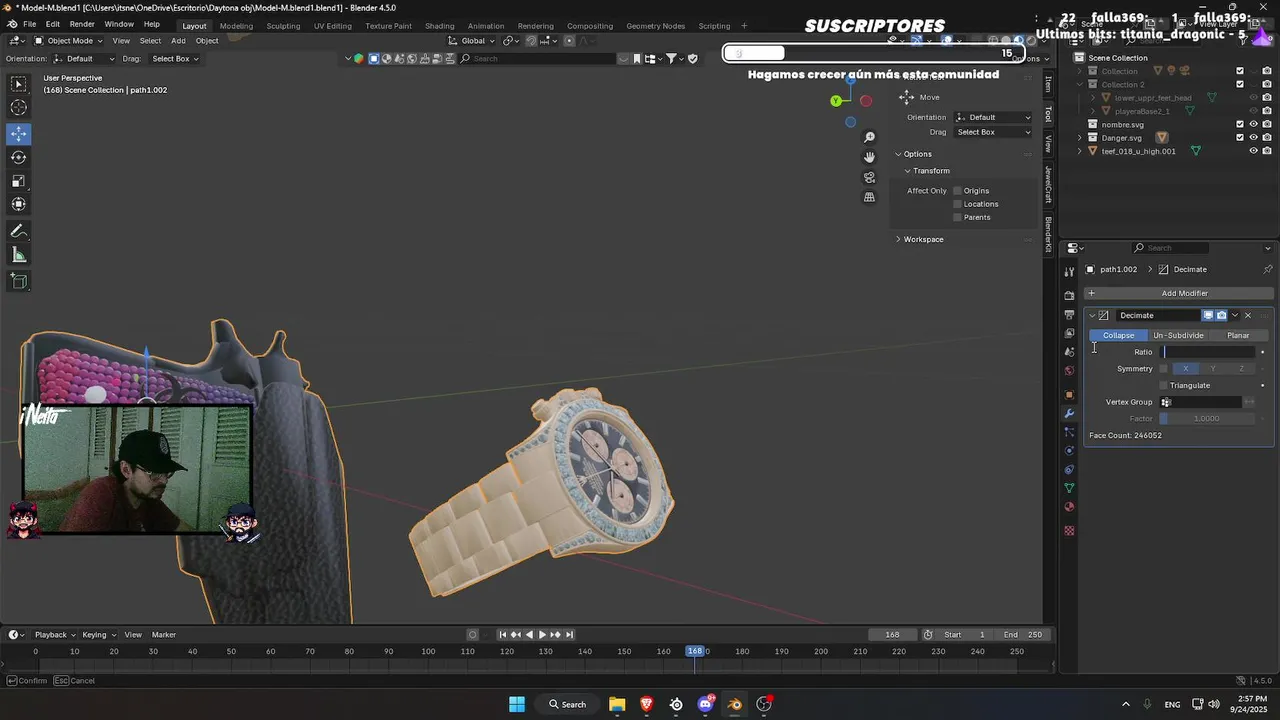Viewport: 1280px width, 720px height.
Task: Open the Decimate modifier extras dropdown arrow
Action: [x=1234, y=315]
